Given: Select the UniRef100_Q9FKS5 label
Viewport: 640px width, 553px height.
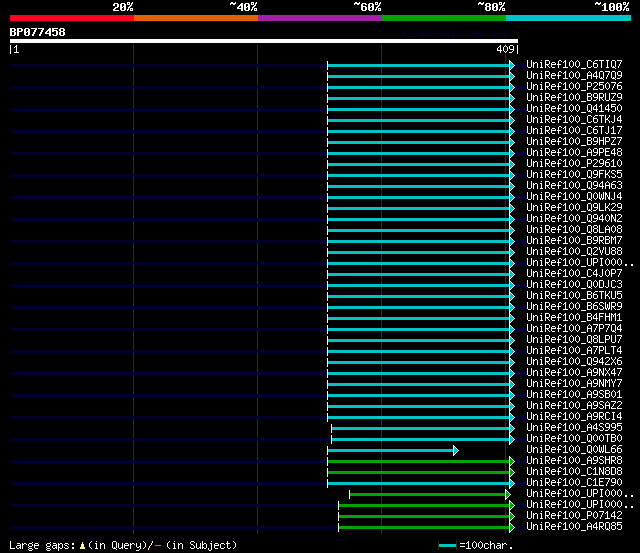Looking at the screenshot, I should coord(574,175).
